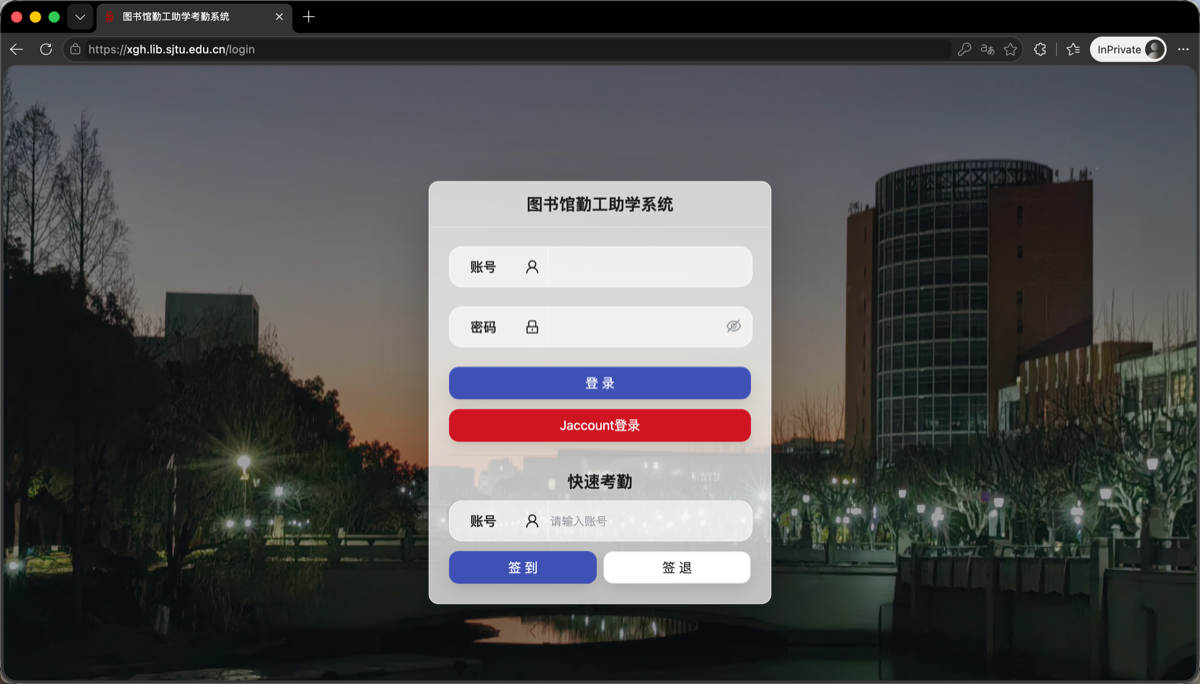This screenshot has height=684, width=1200.
Task: Open the Favorites list icon
Action: [1073, 49]
